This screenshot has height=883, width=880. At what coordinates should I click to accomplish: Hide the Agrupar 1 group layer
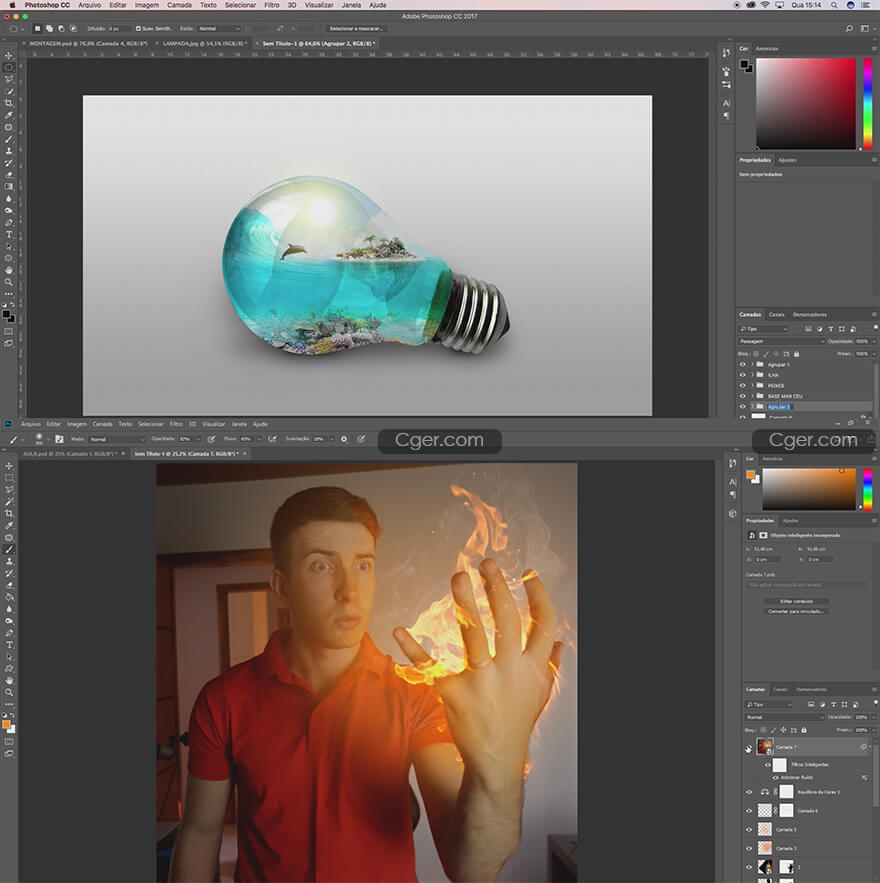pos(743,364)
